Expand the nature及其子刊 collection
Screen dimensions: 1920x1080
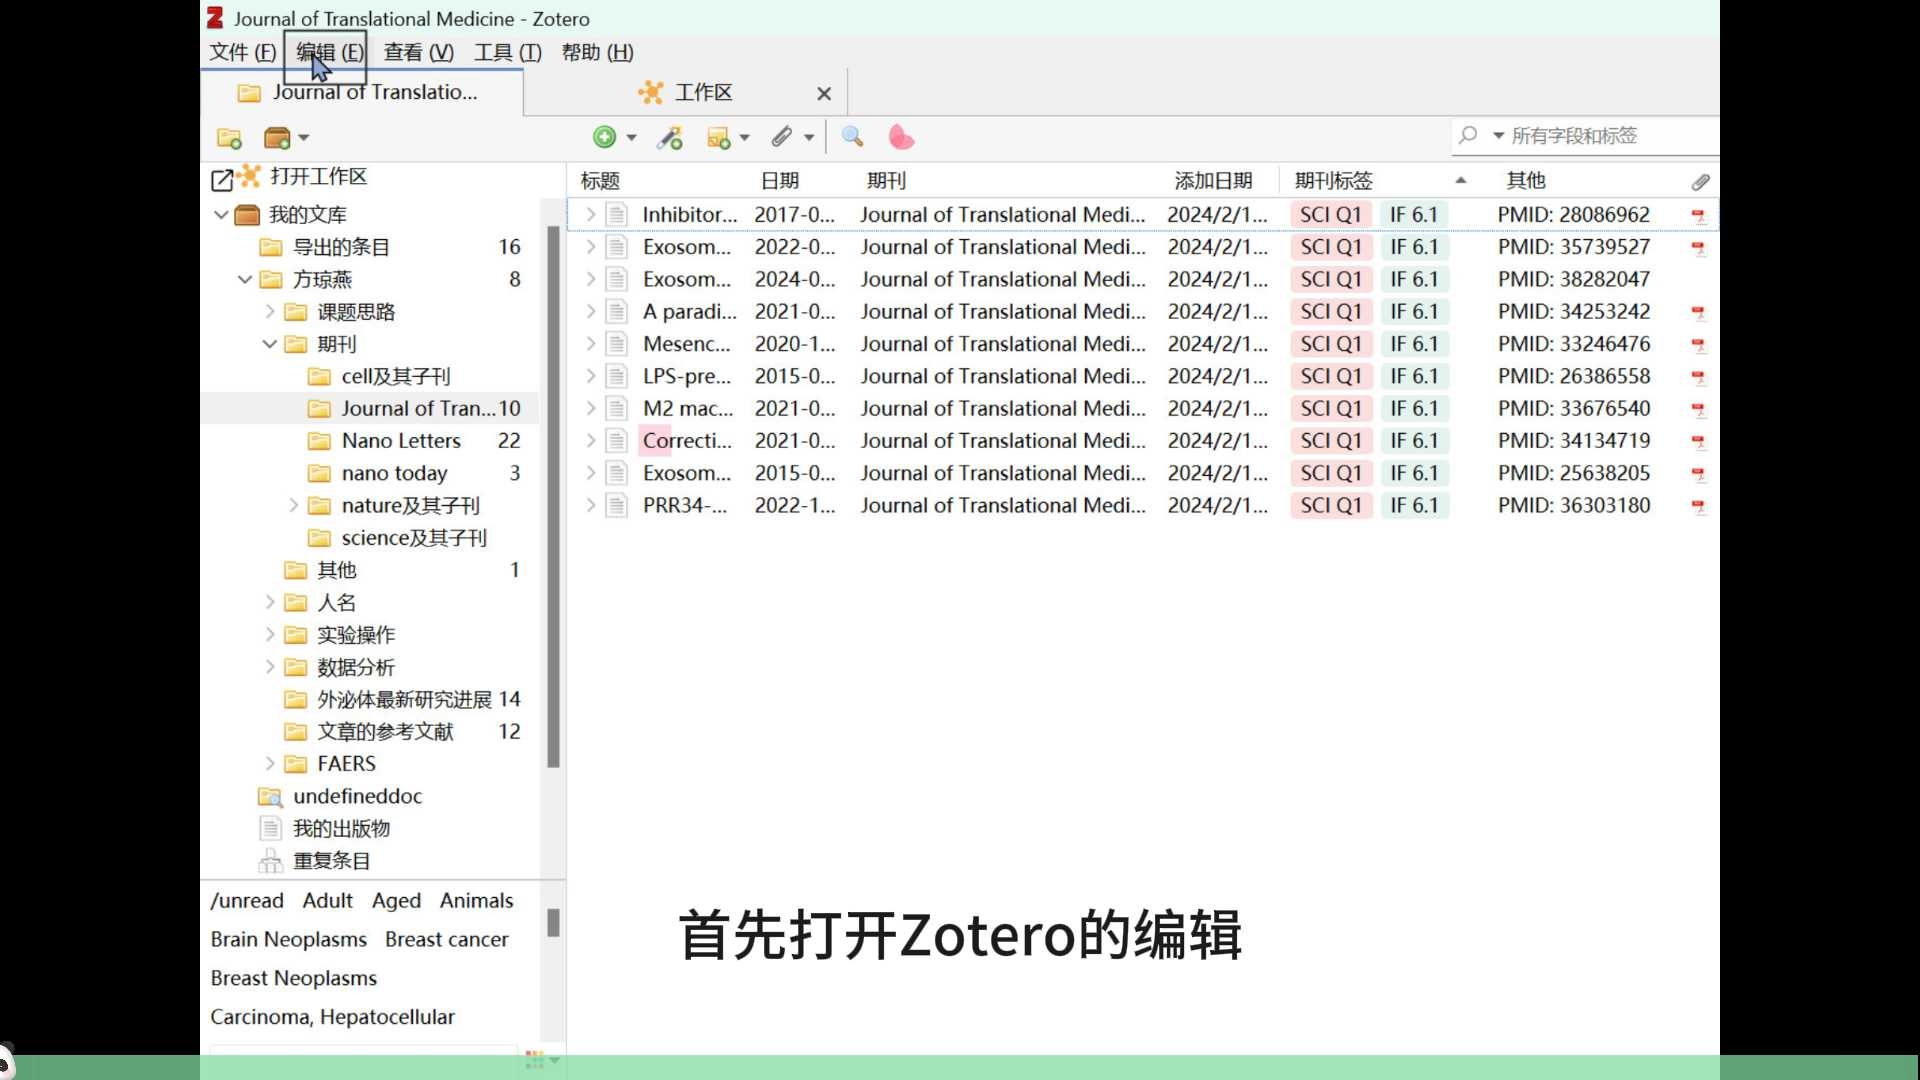pos(294,506)
